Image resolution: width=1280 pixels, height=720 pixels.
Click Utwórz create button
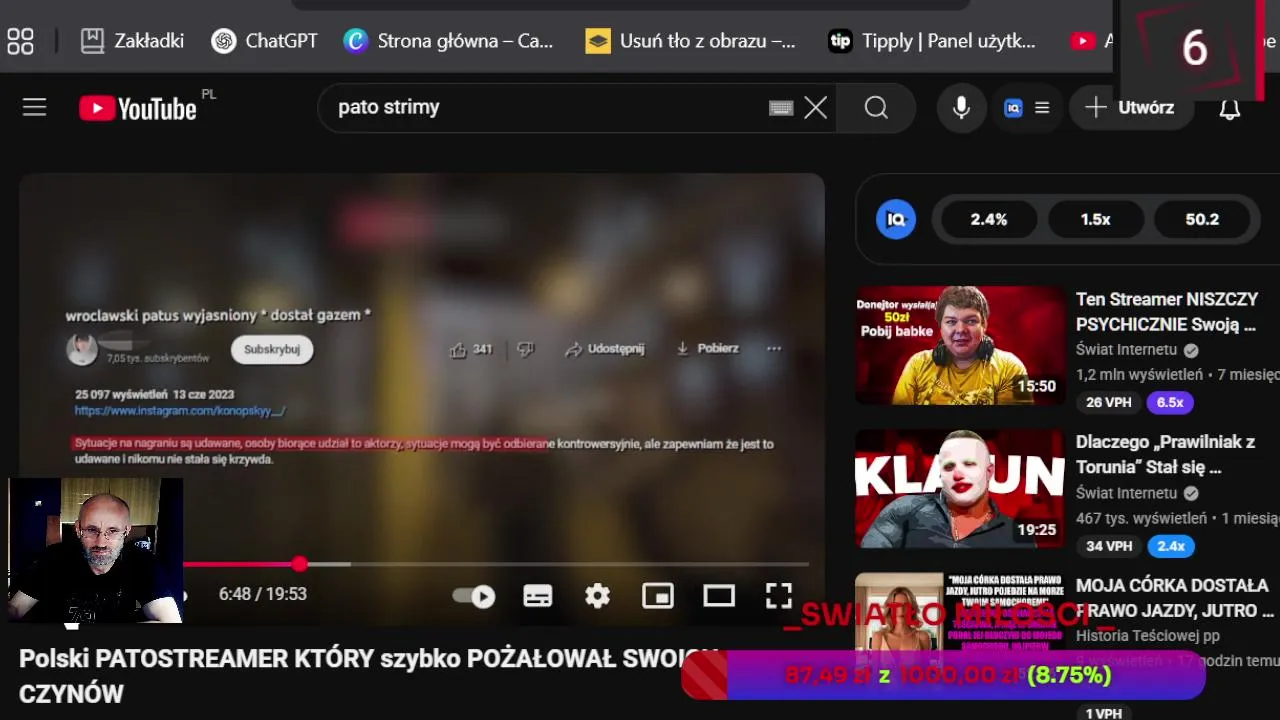[1131, 108]
